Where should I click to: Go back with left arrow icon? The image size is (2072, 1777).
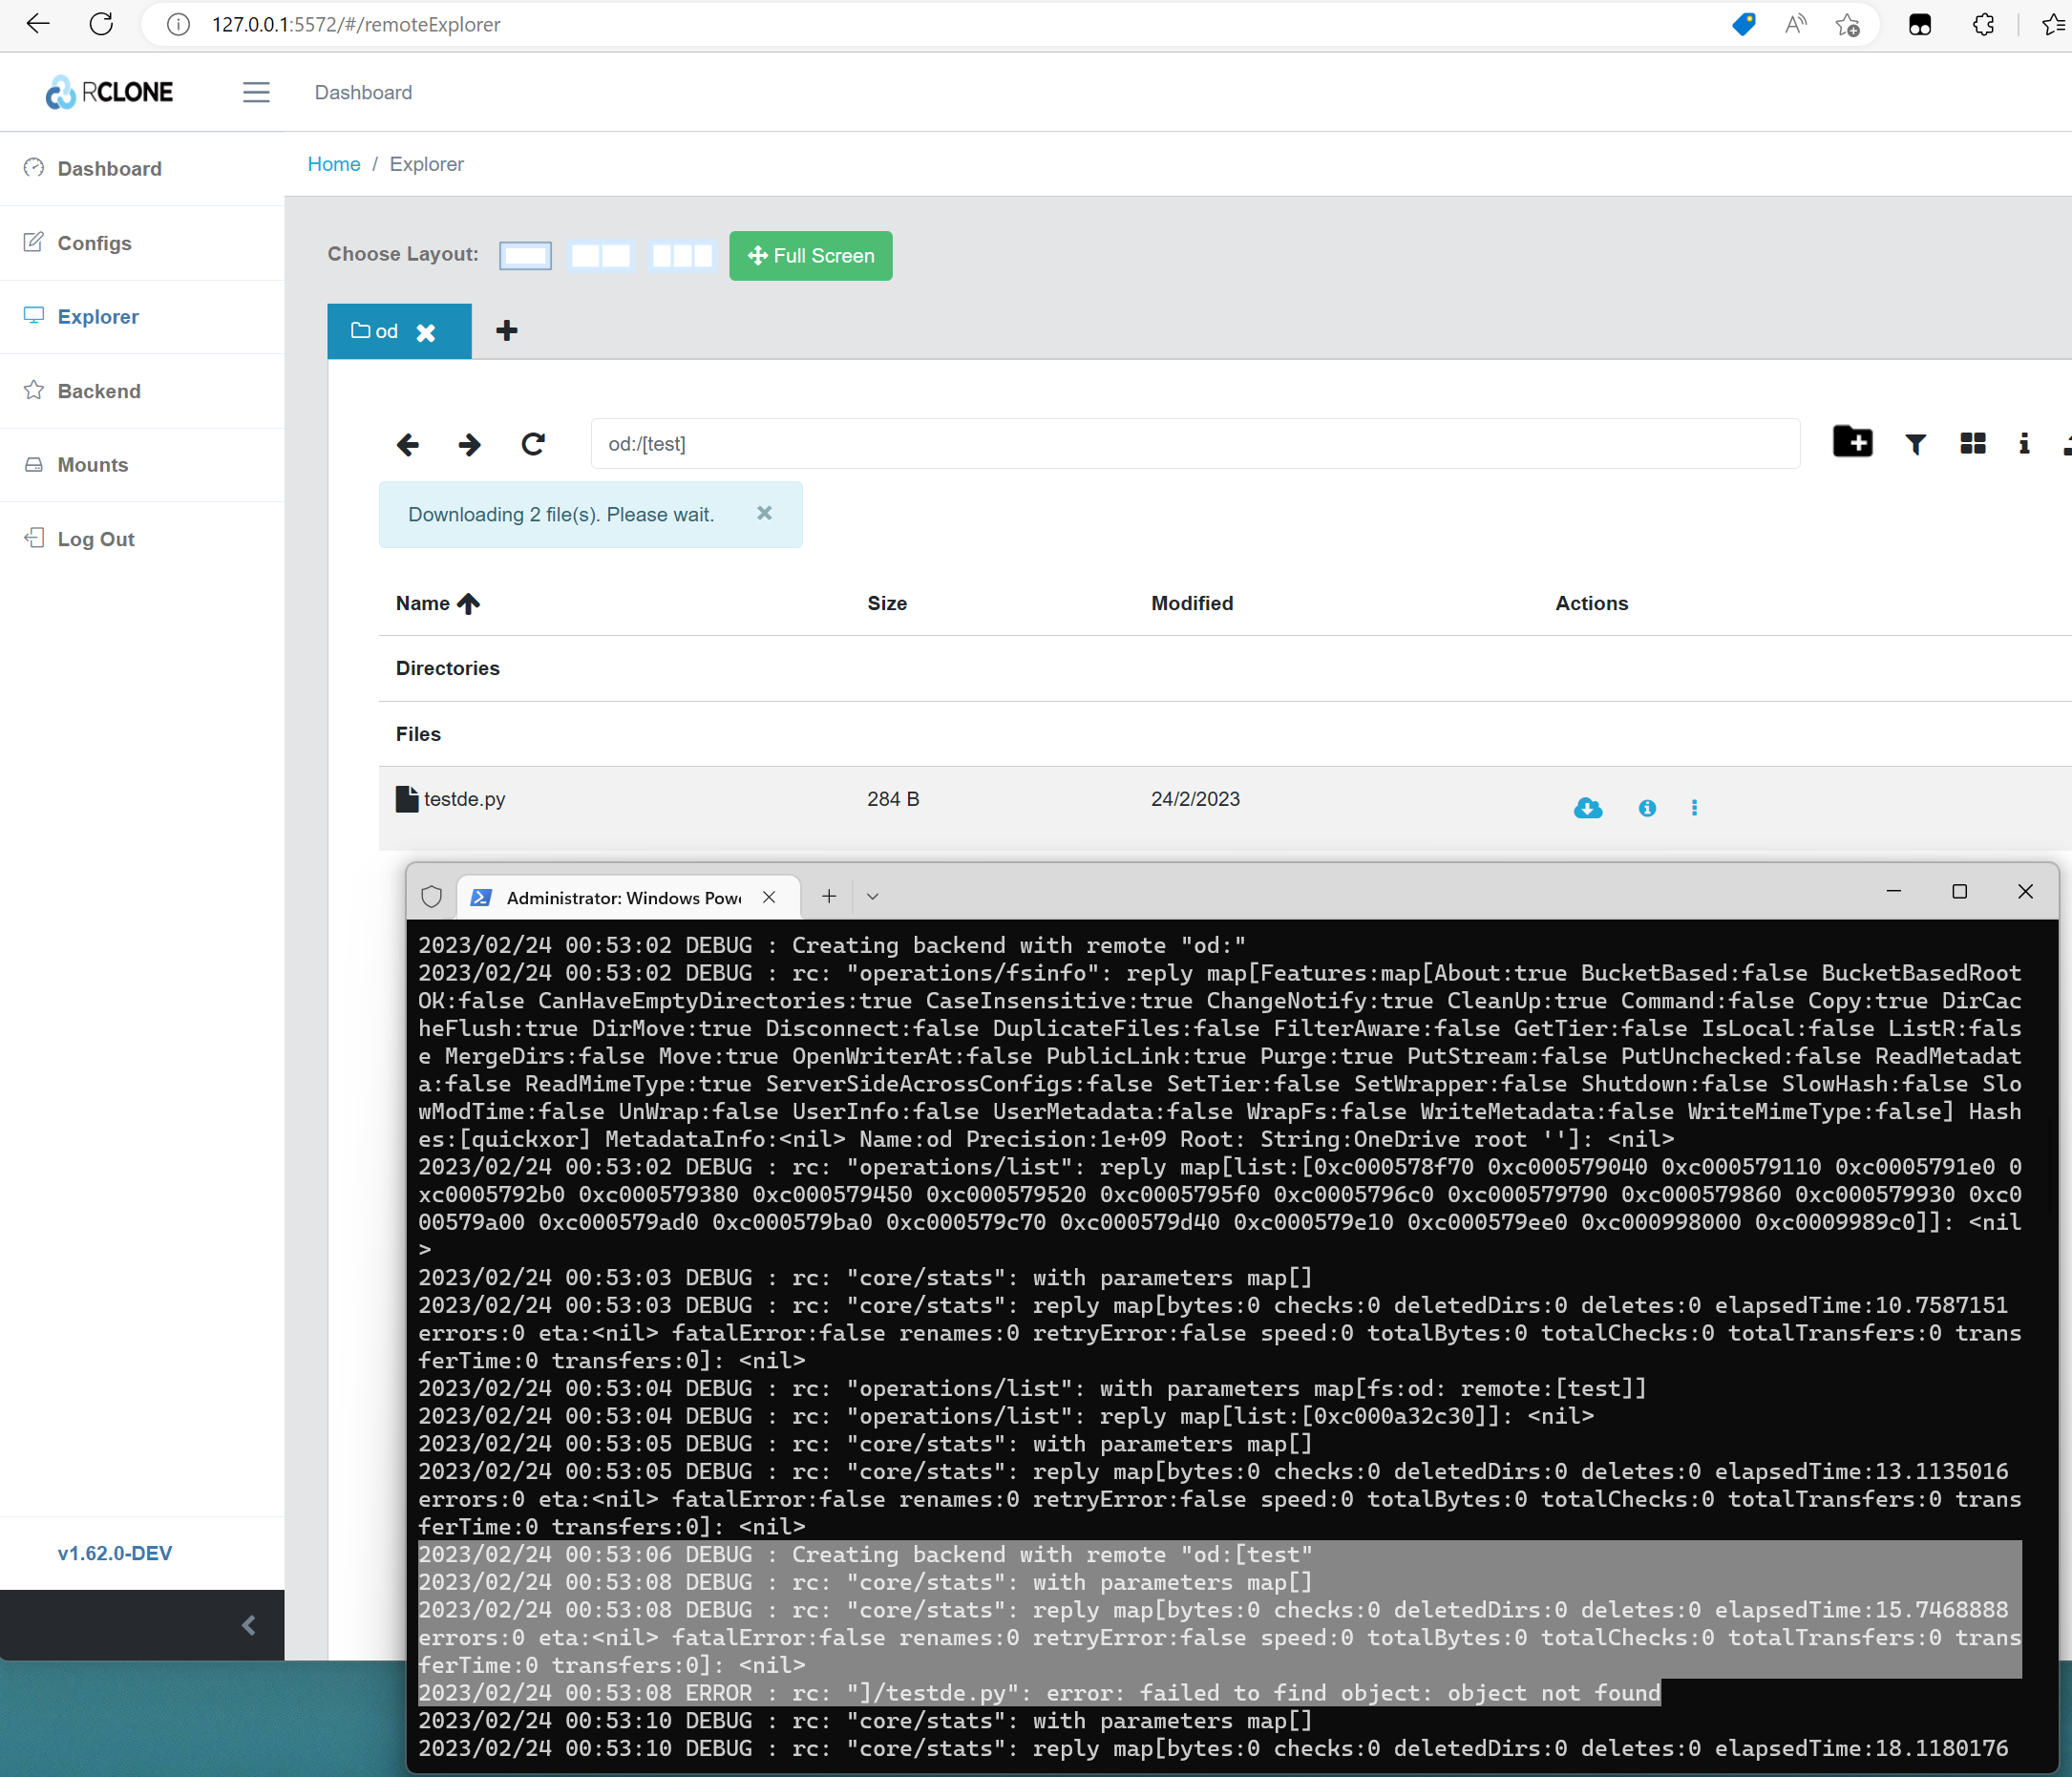pos(408,444)
